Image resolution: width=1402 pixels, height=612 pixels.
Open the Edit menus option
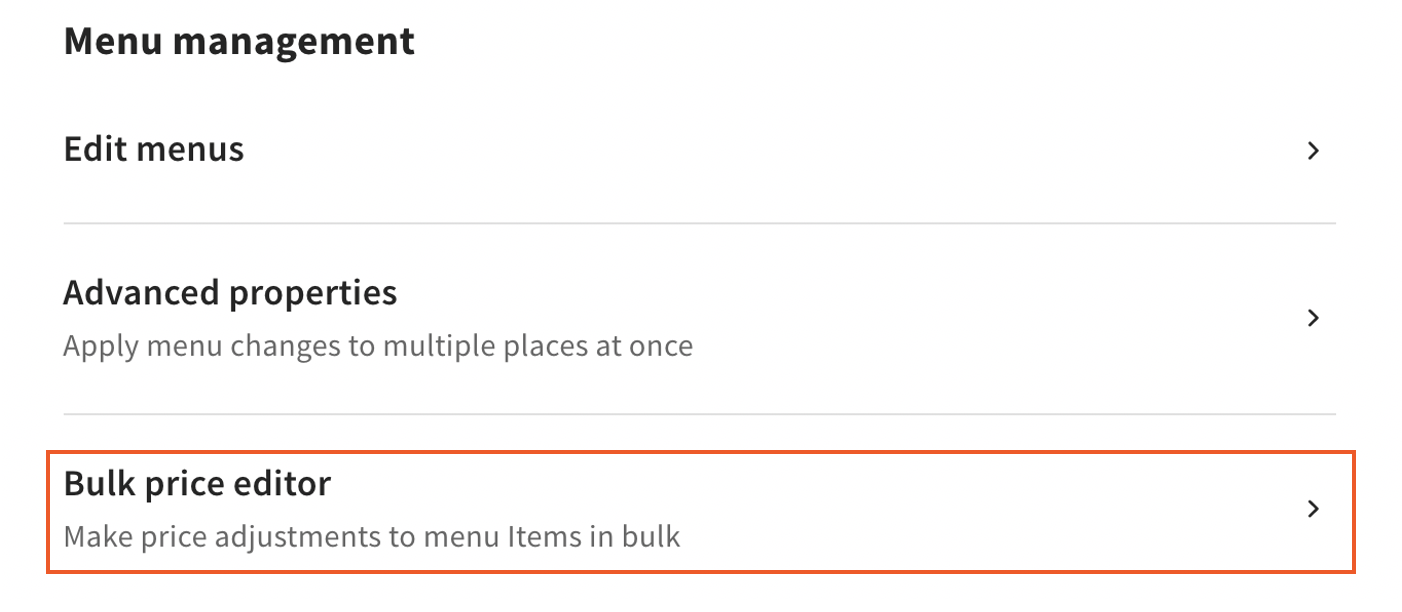153,149
